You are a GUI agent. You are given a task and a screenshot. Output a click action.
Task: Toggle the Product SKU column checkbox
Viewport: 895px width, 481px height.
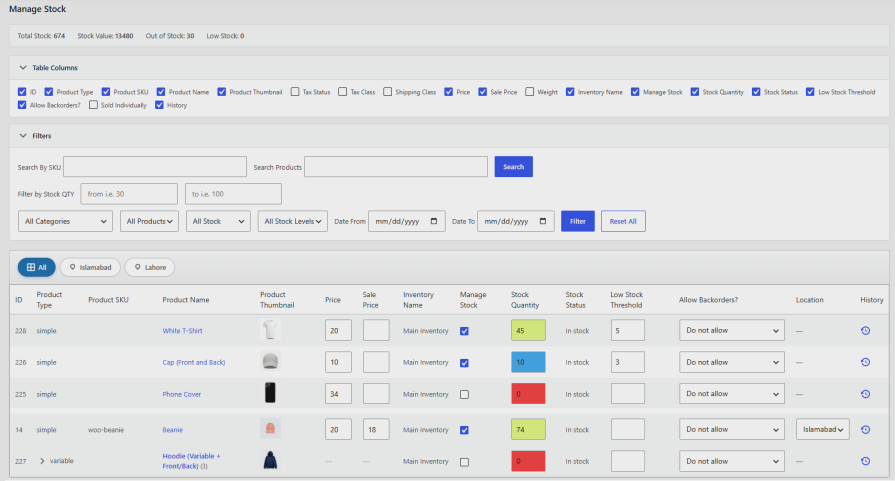coord(106,92)
